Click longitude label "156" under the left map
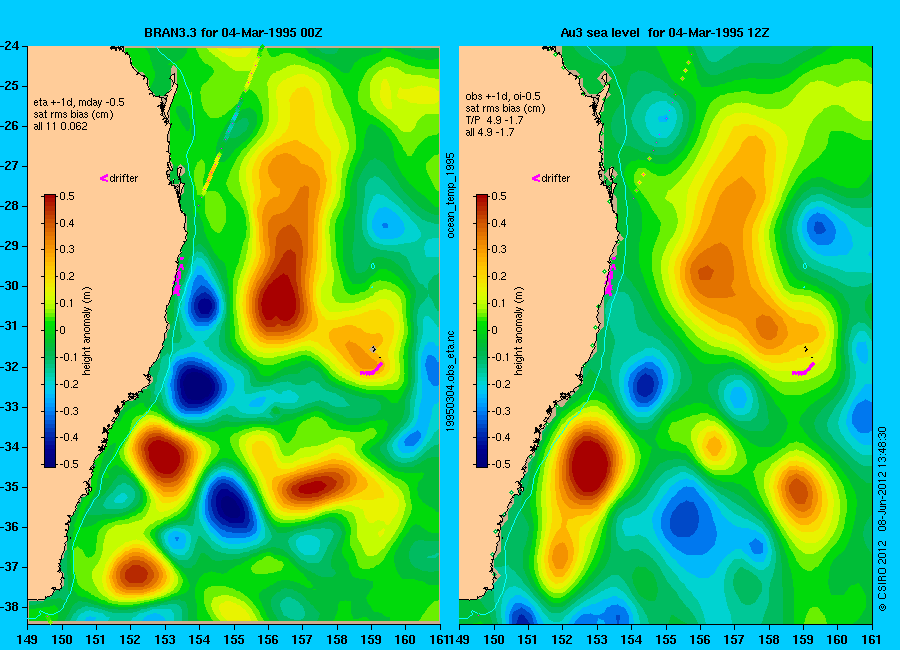 coord(268,640)
